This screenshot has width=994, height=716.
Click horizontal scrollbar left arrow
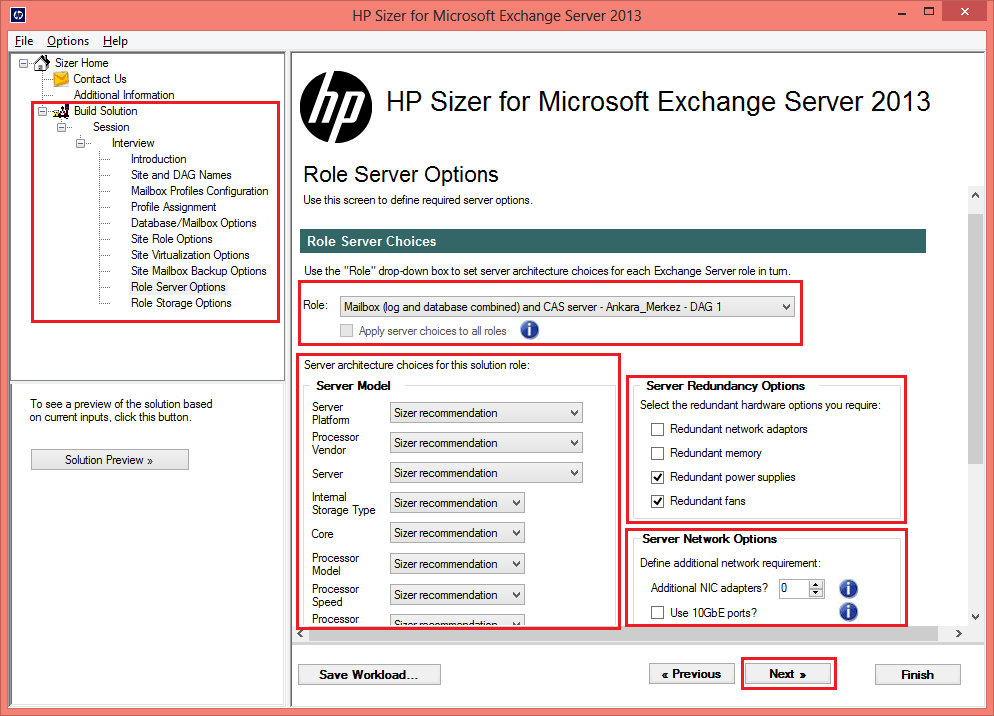(300, 634)
